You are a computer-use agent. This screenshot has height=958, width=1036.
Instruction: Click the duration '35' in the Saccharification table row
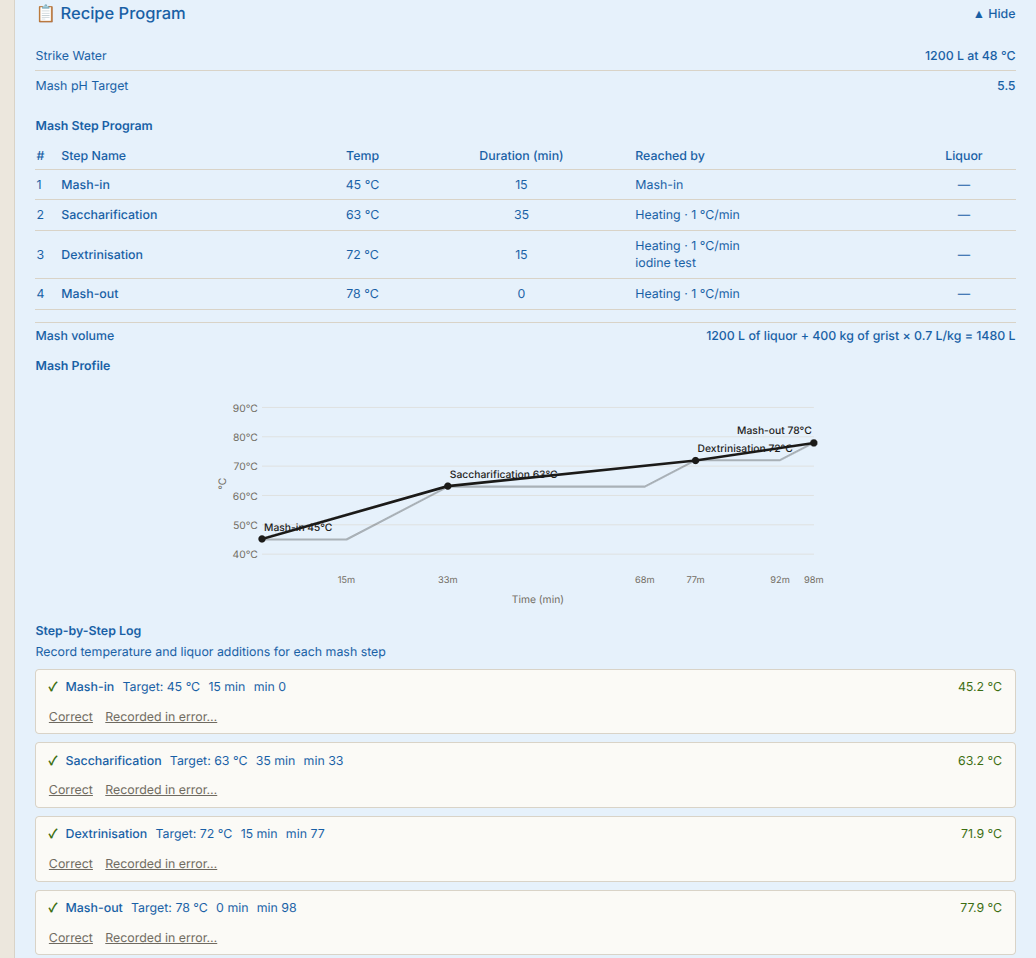[521, 215]
